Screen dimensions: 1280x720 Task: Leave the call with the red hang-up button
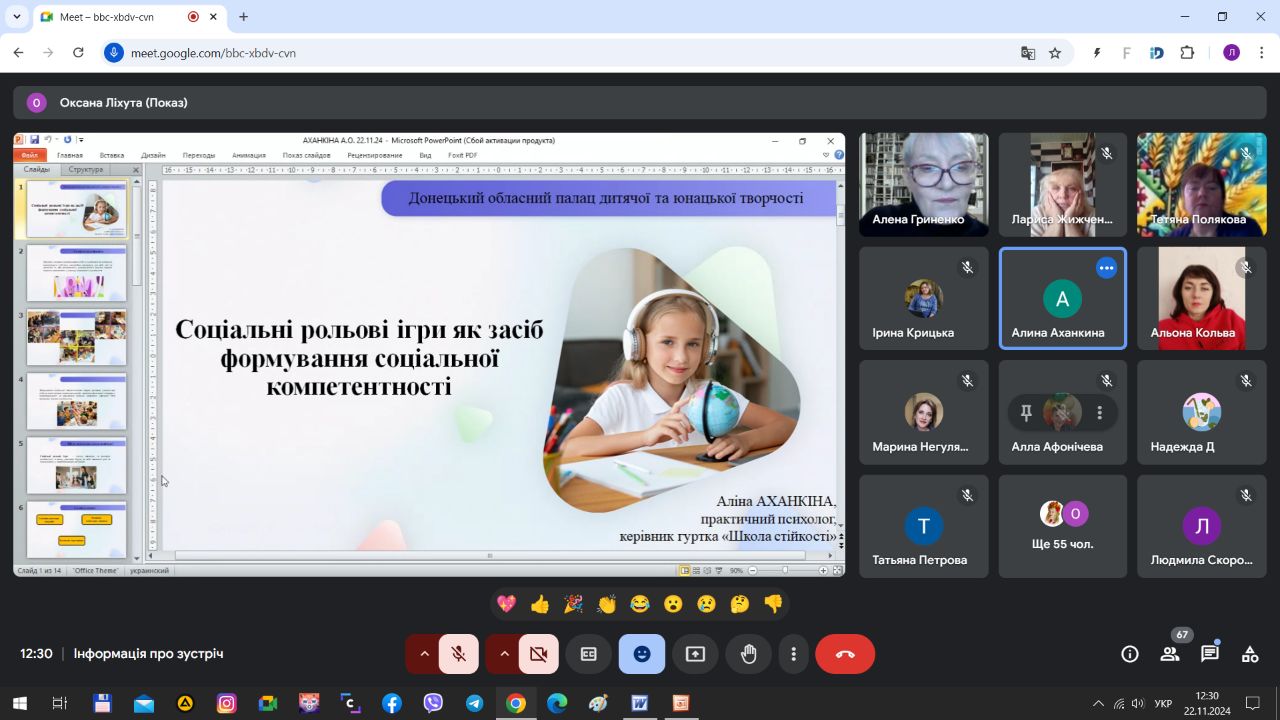click(x=845, y=654)
